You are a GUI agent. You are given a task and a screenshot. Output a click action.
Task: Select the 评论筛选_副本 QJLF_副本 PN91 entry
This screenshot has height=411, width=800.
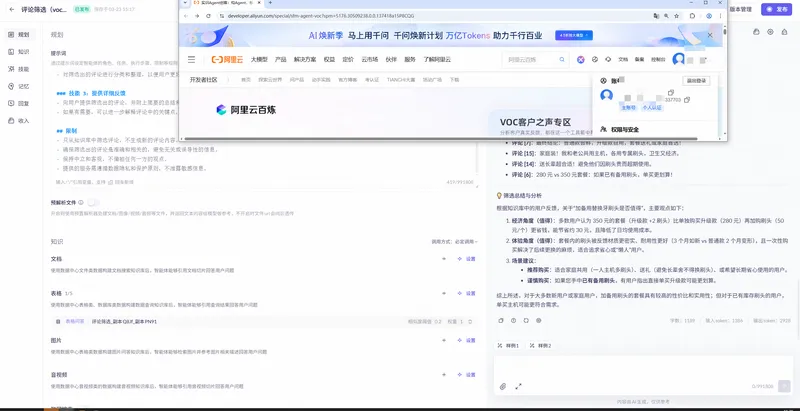265,322
